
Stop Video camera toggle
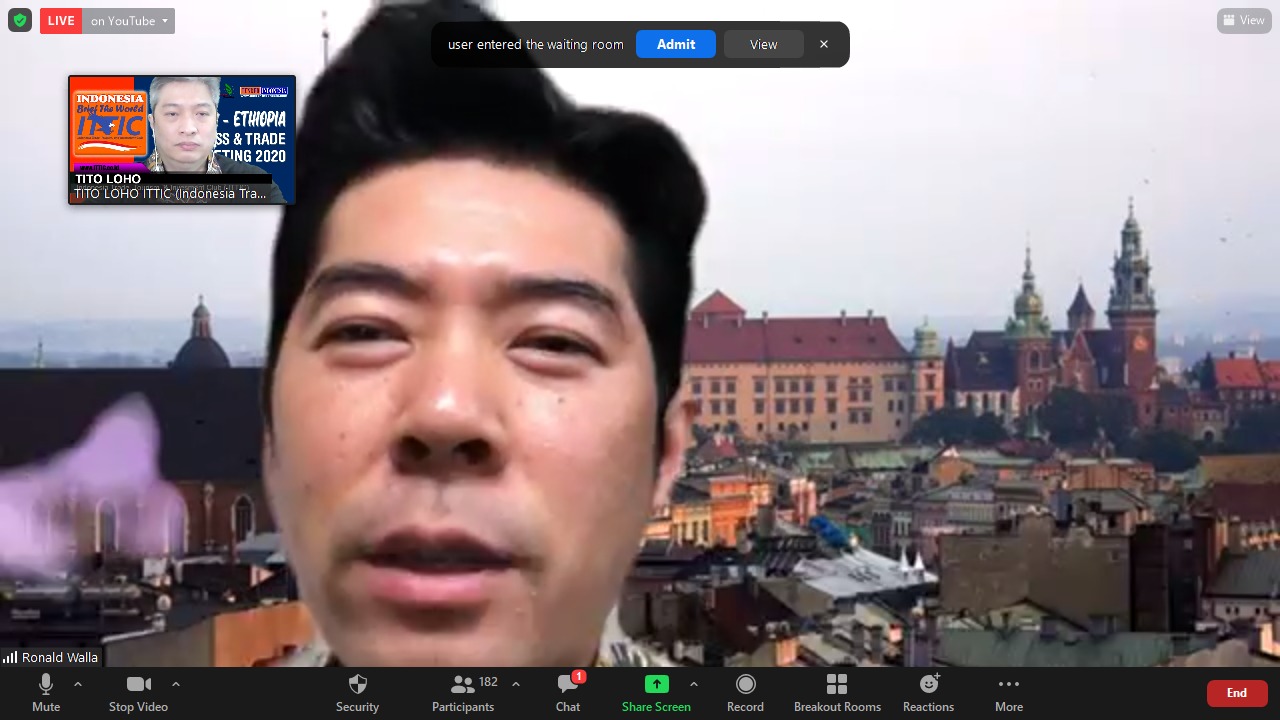[x=138, y=692]
